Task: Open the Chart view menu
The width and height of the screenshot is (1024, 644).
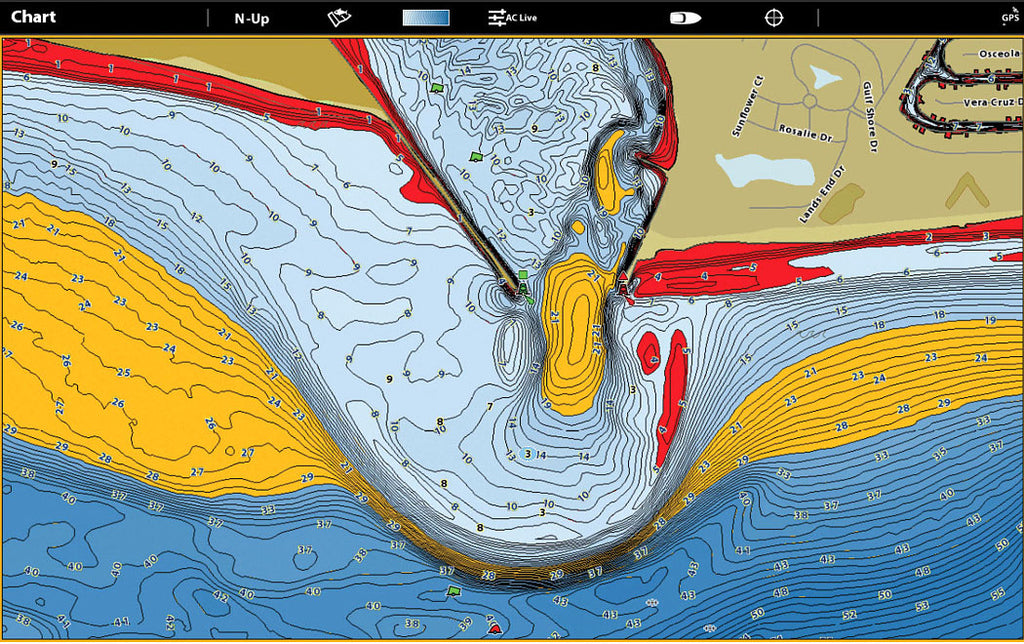Action: pyautogui.click(x=33, y=17)
